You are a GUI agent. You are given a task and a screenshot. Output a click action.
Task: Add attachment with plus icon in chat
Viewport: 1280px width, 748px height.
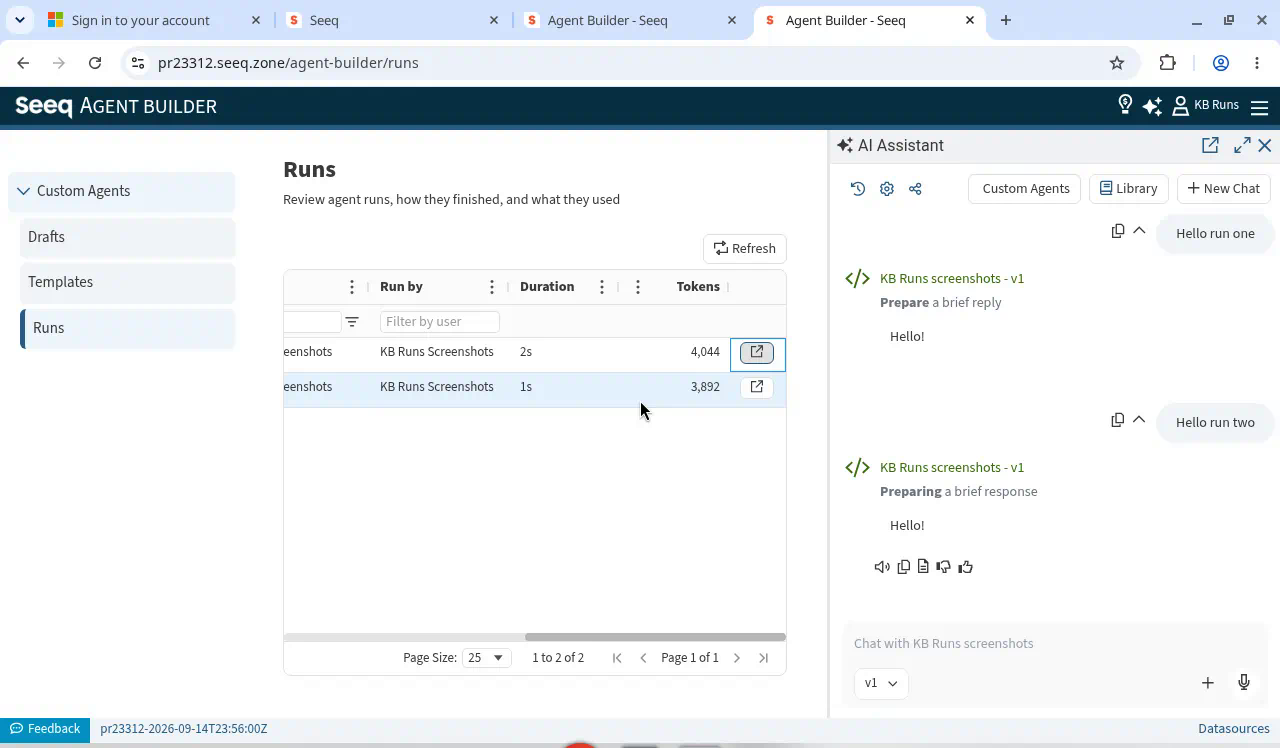pyautogui.click(x=1208, y=683)
